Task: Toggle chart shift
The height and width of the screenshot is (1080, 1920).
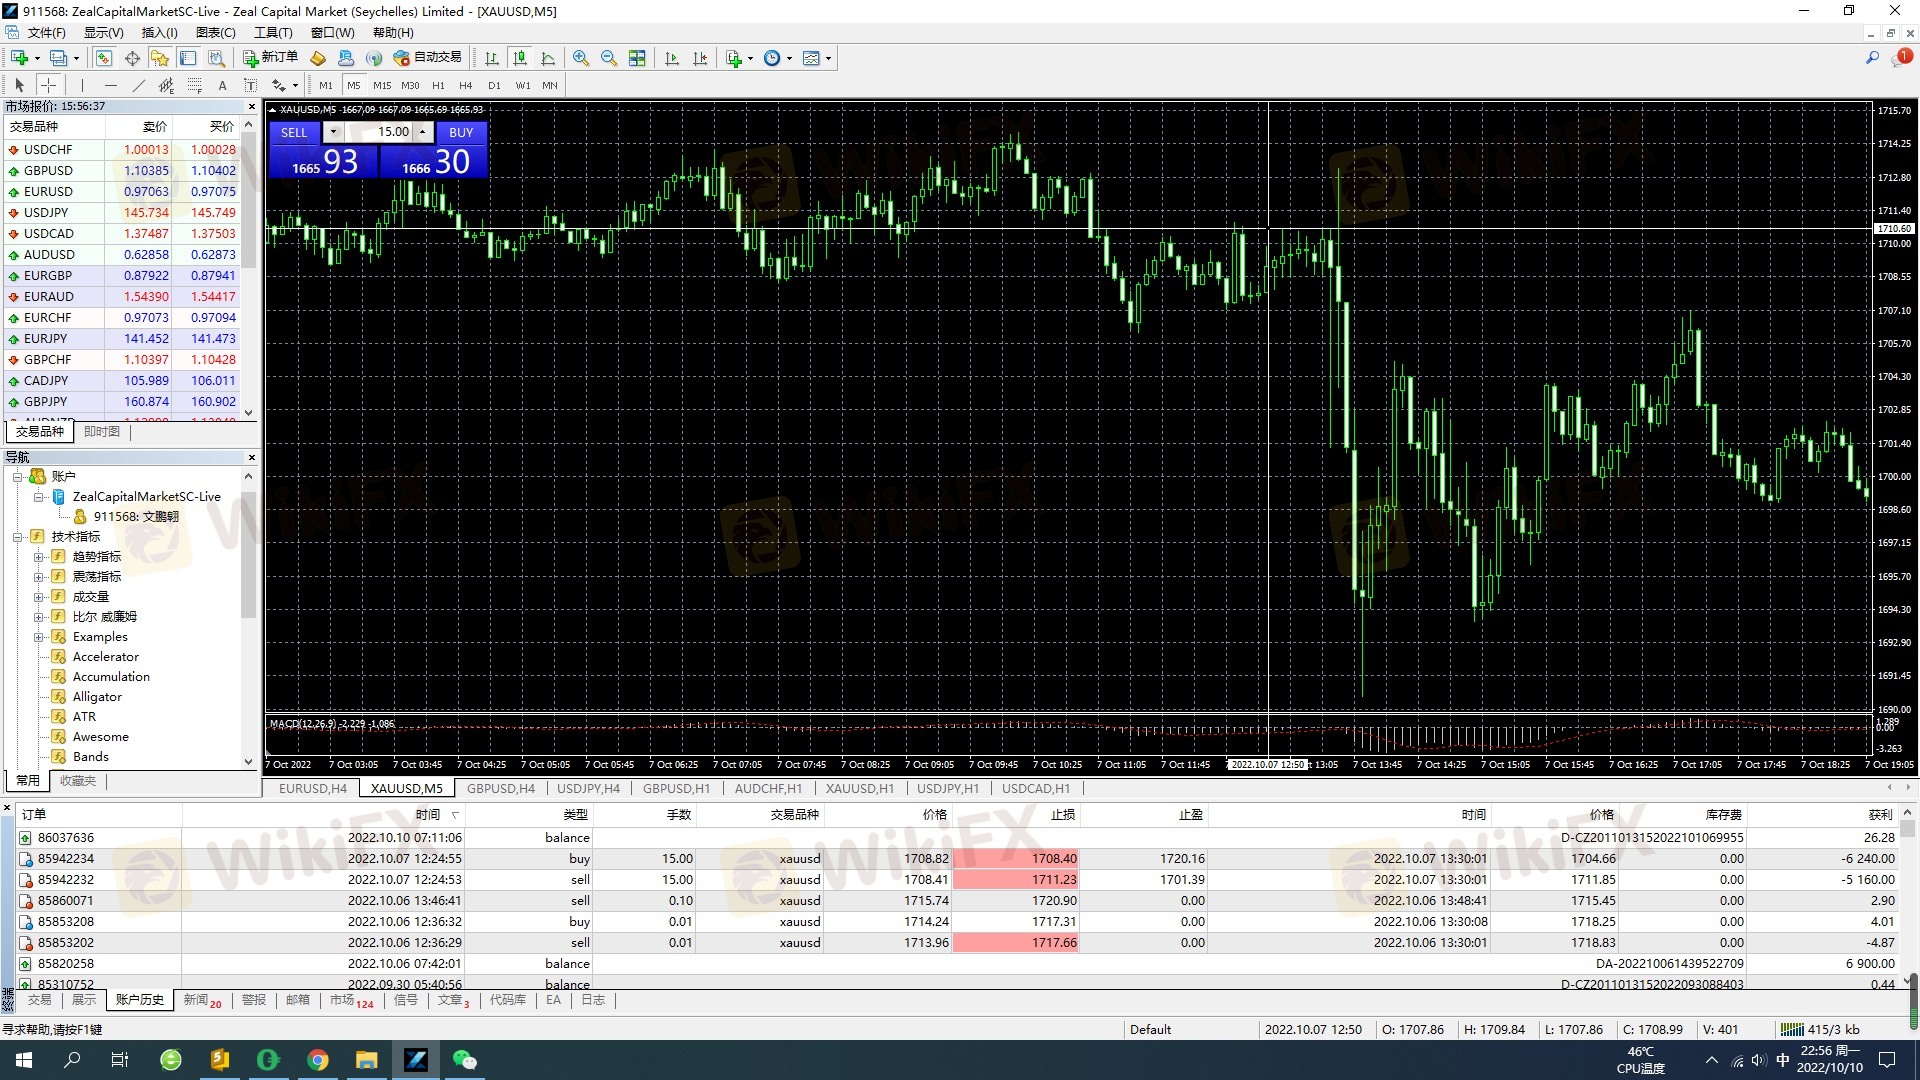Action: click(x=700, y=58)
